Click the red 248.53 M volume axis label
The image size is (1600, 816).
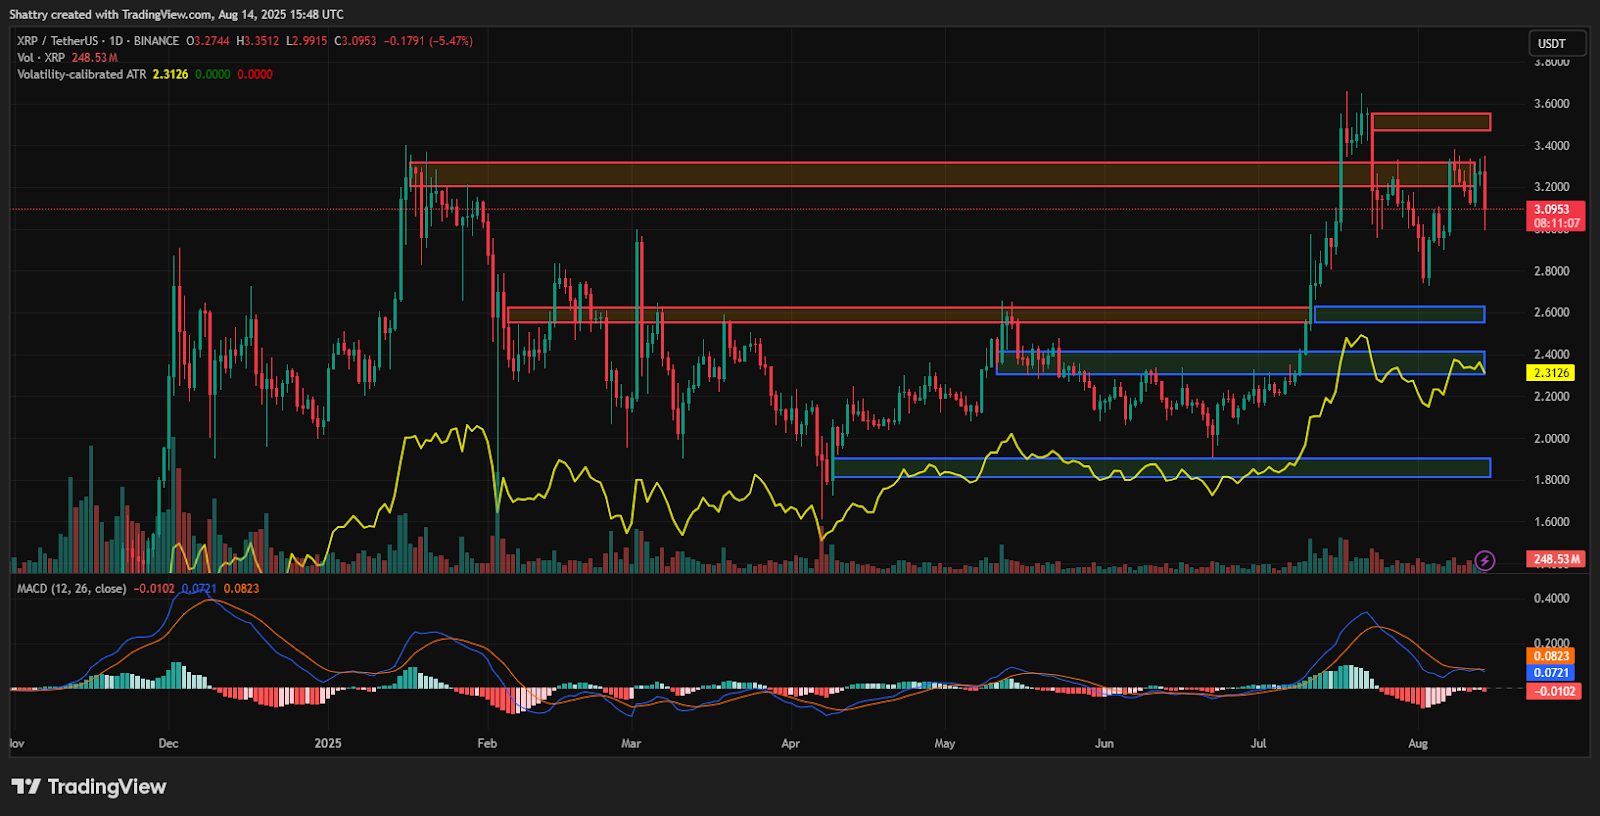(x=1555, y=559)
